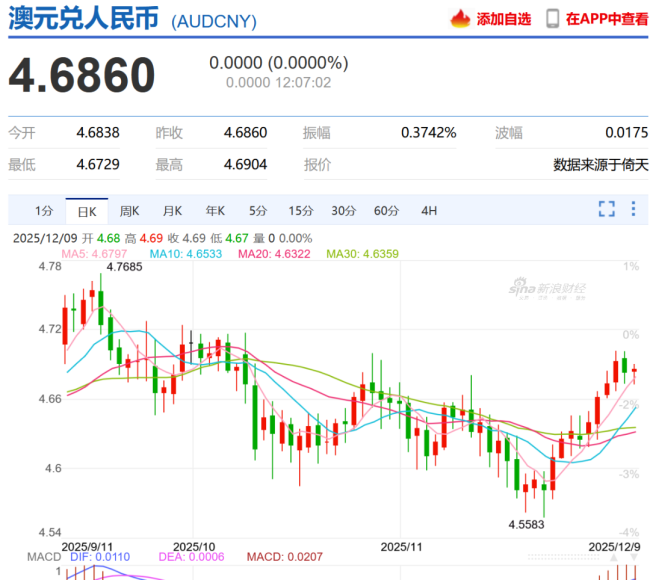The image size is (650, 580).
Task: Switch to 周K weekly chart
Action: pyautogui.click(x=129, y=210)
